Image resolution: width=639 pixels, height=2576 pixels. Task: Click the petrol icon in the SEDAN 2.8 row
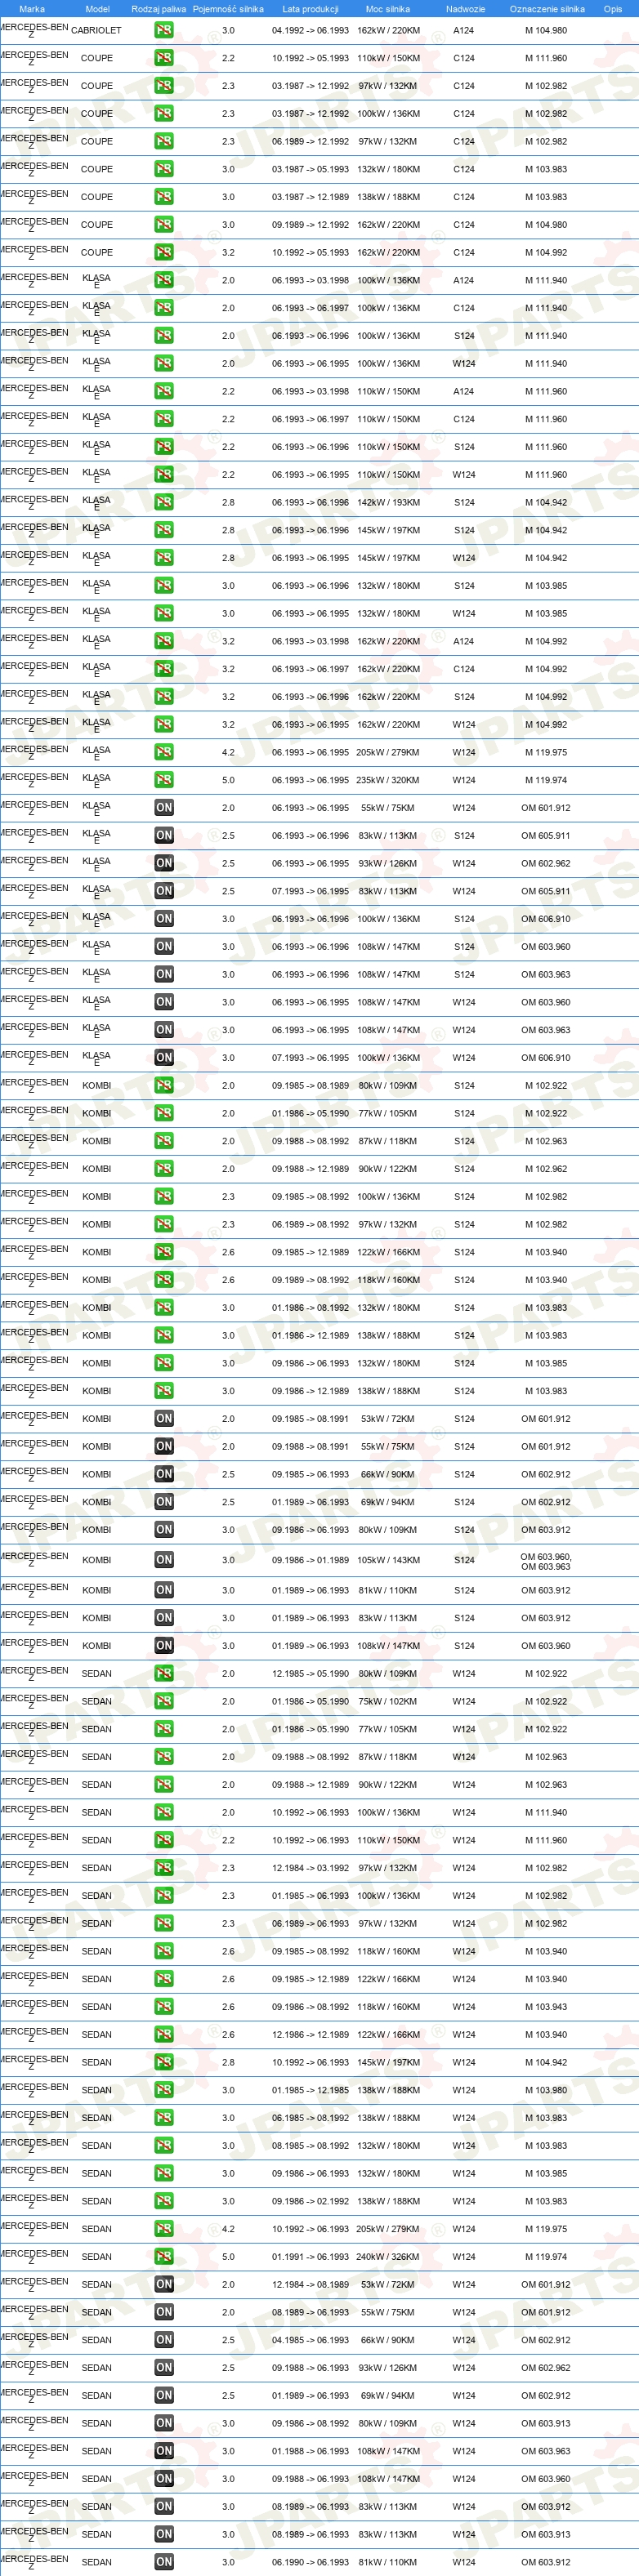pos(164,2062)
